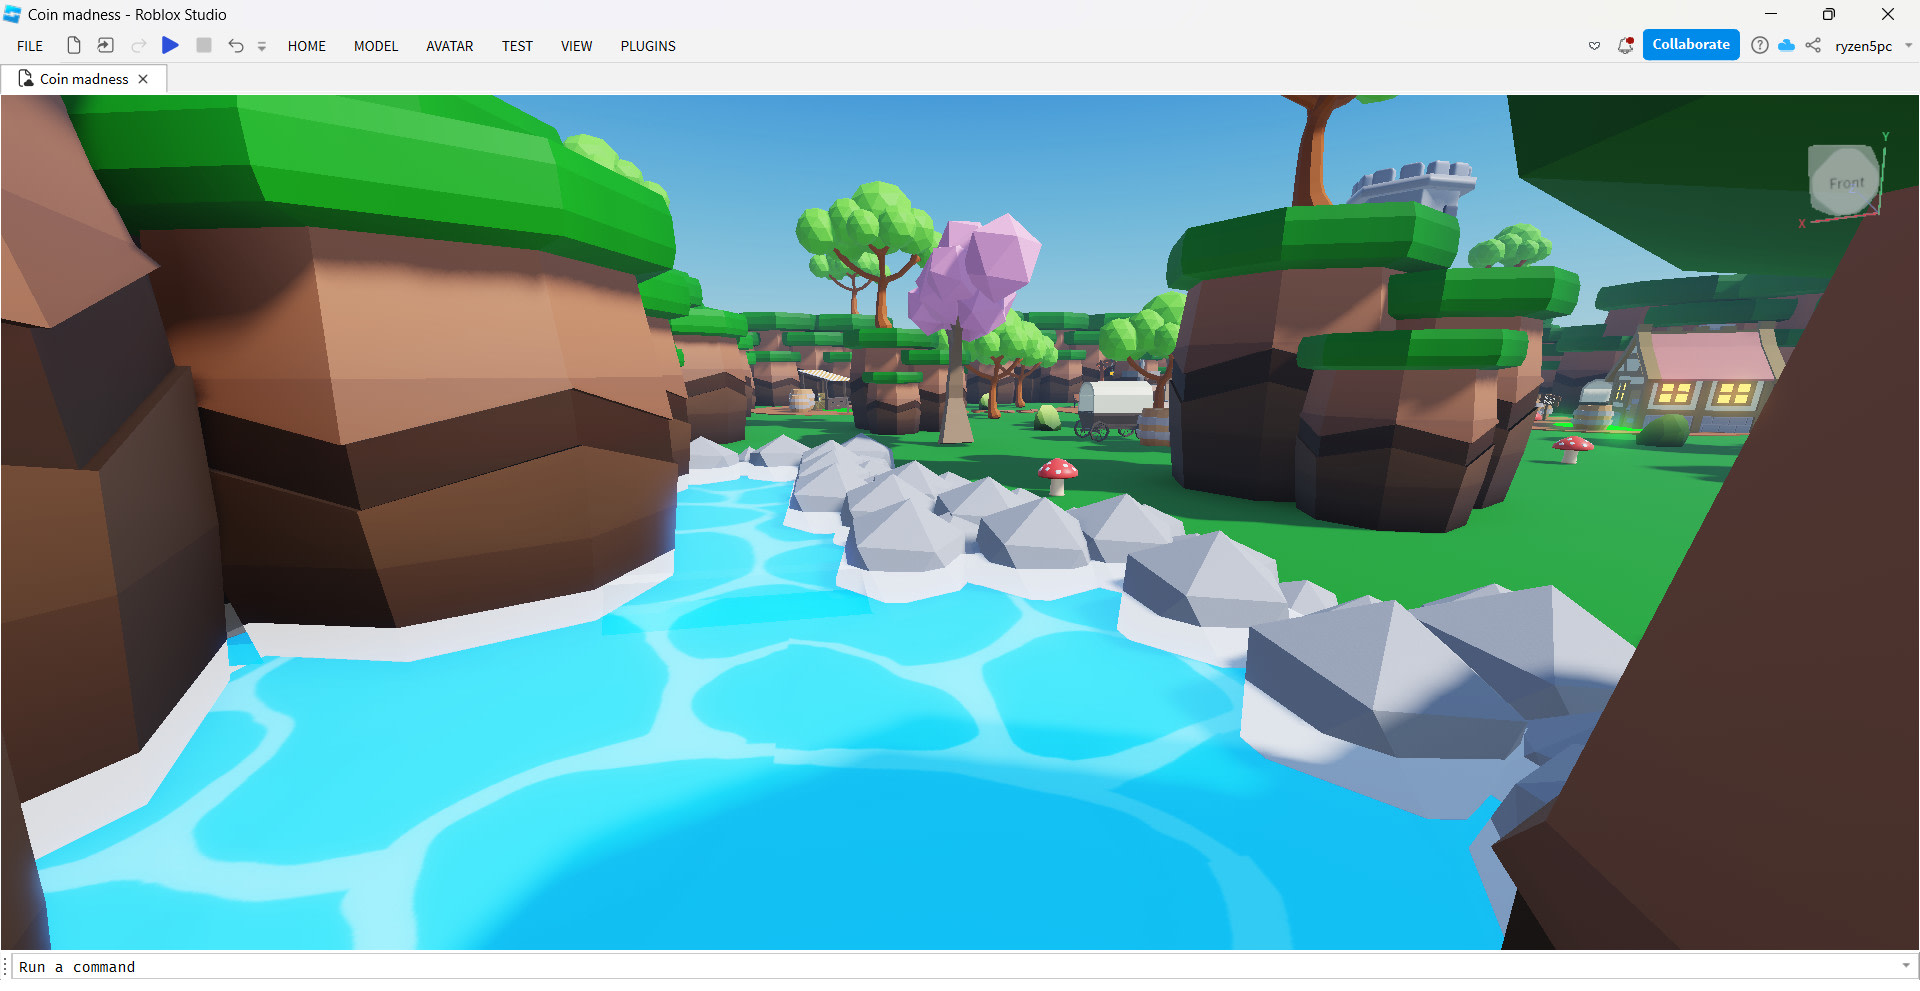Click the blue cloud save status icon
The height and width of the screenshot is (991, 1920).
1786,45
